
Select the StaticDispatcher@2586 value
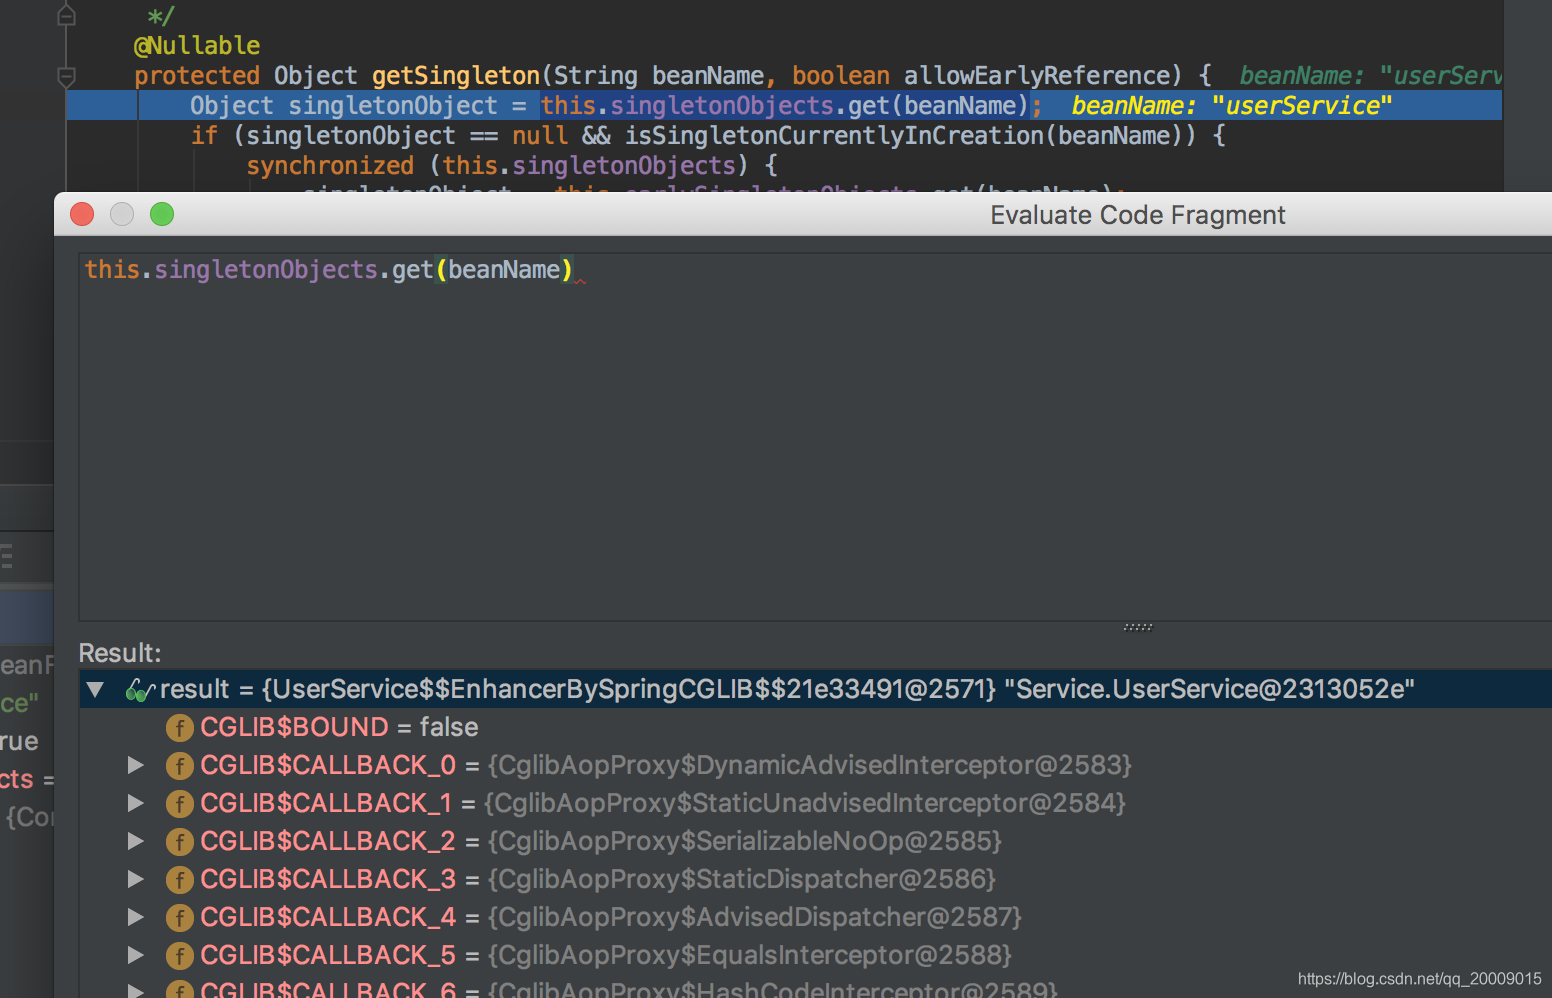pyautogui.click(x=742, y=879)
